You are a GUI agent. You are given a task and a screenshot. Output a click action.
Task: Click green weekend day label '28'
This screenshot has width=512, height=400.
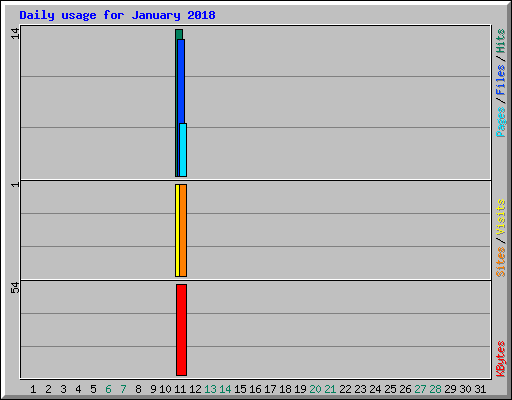[435, 389]
